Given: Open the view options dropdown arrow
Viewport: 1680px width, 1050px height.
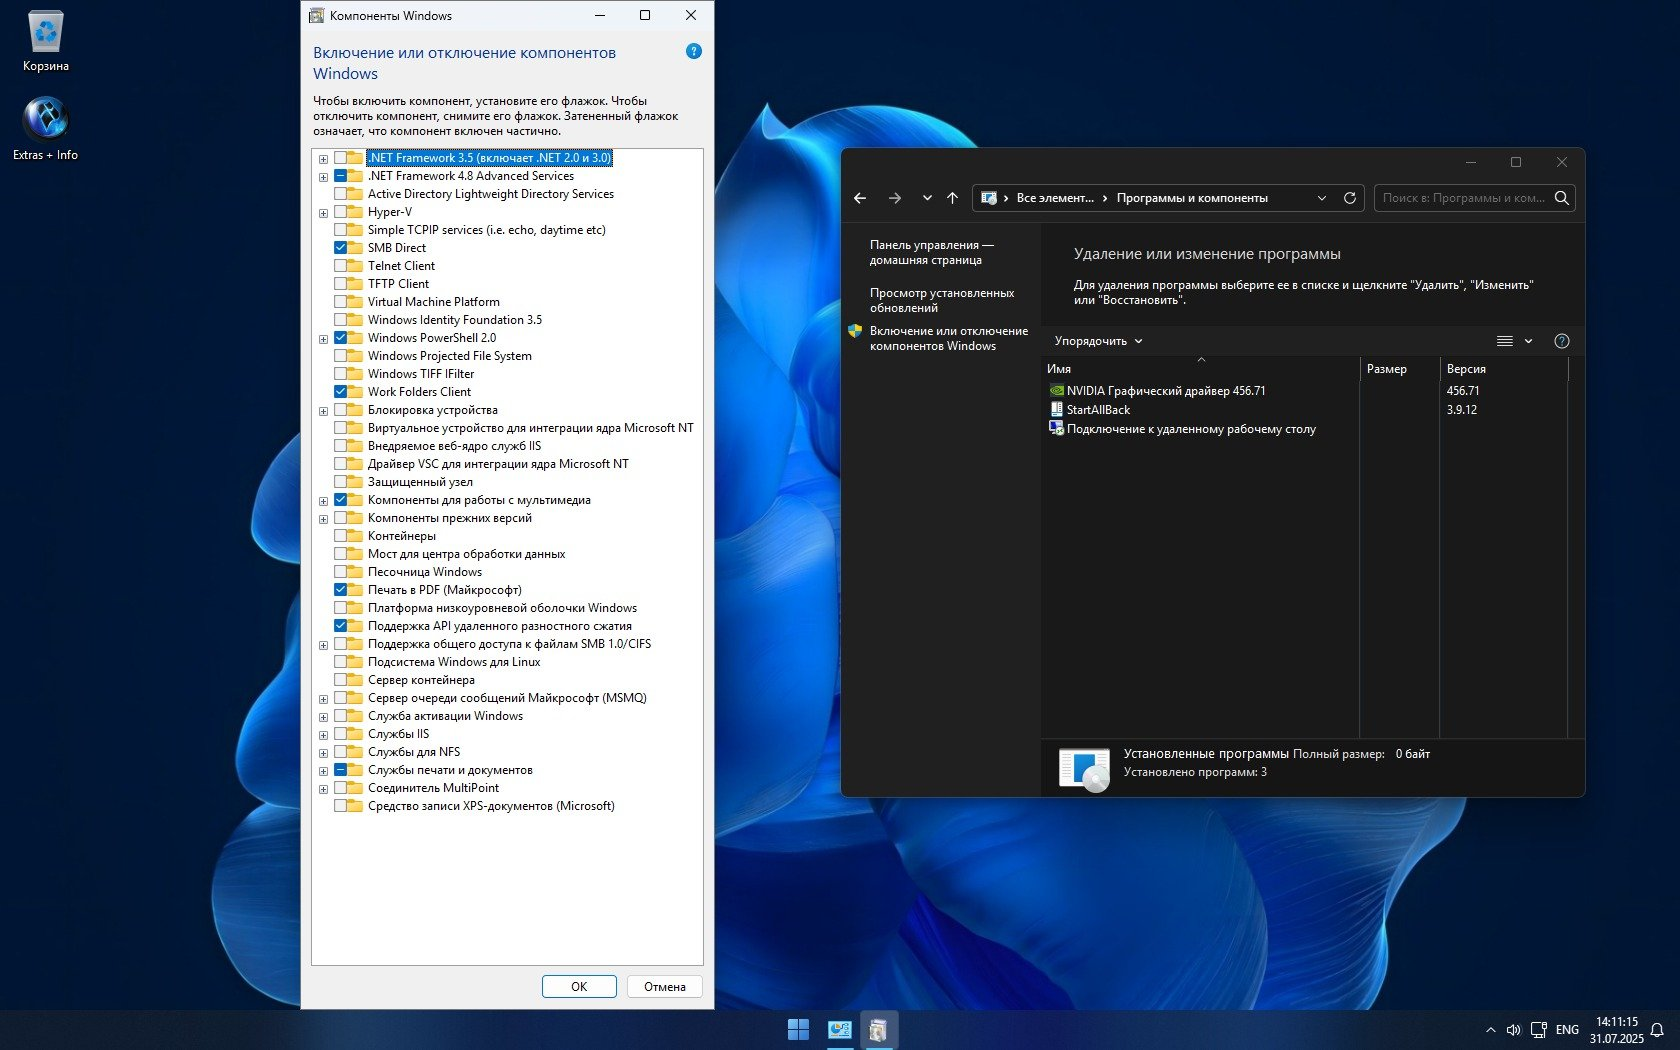Looking at the screenshot, I should tap(1528, 341).
